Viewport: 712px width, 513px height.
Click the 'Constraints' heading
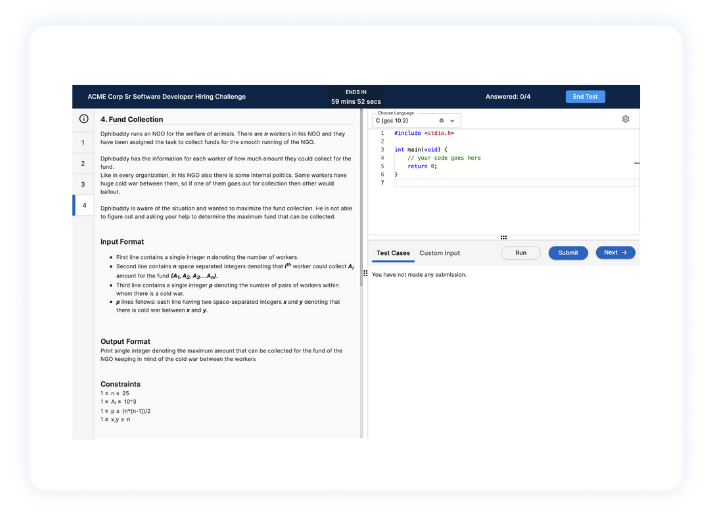(120, 384)
